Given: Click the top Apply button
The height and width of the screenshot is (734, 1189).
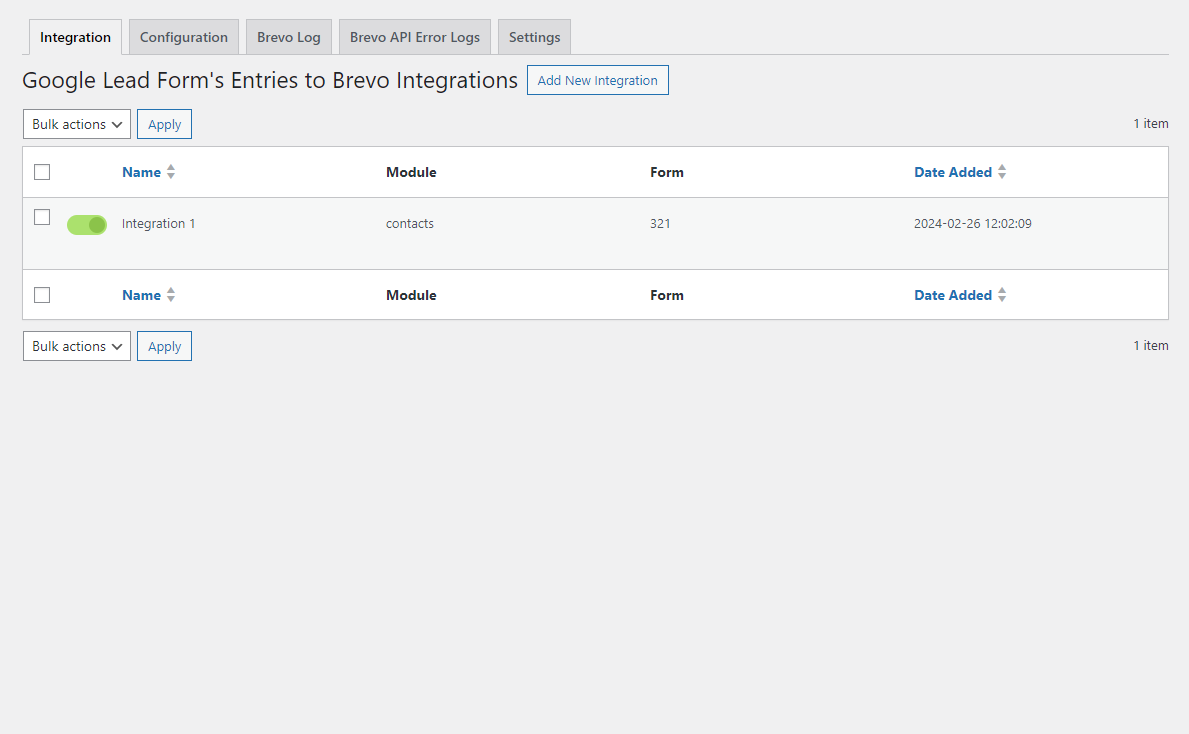Looking at the screenshot, I should click(x=165, y=124).
